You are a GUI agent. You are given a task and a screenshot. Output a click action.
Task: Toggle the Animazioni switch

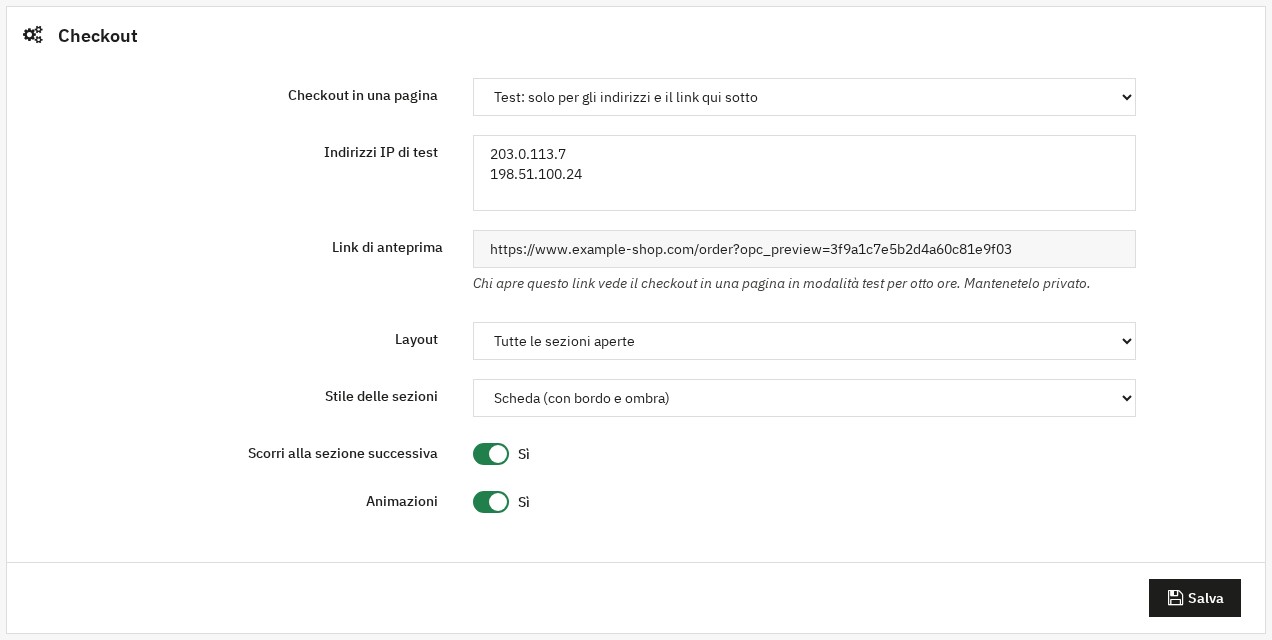tap(491, 502)
